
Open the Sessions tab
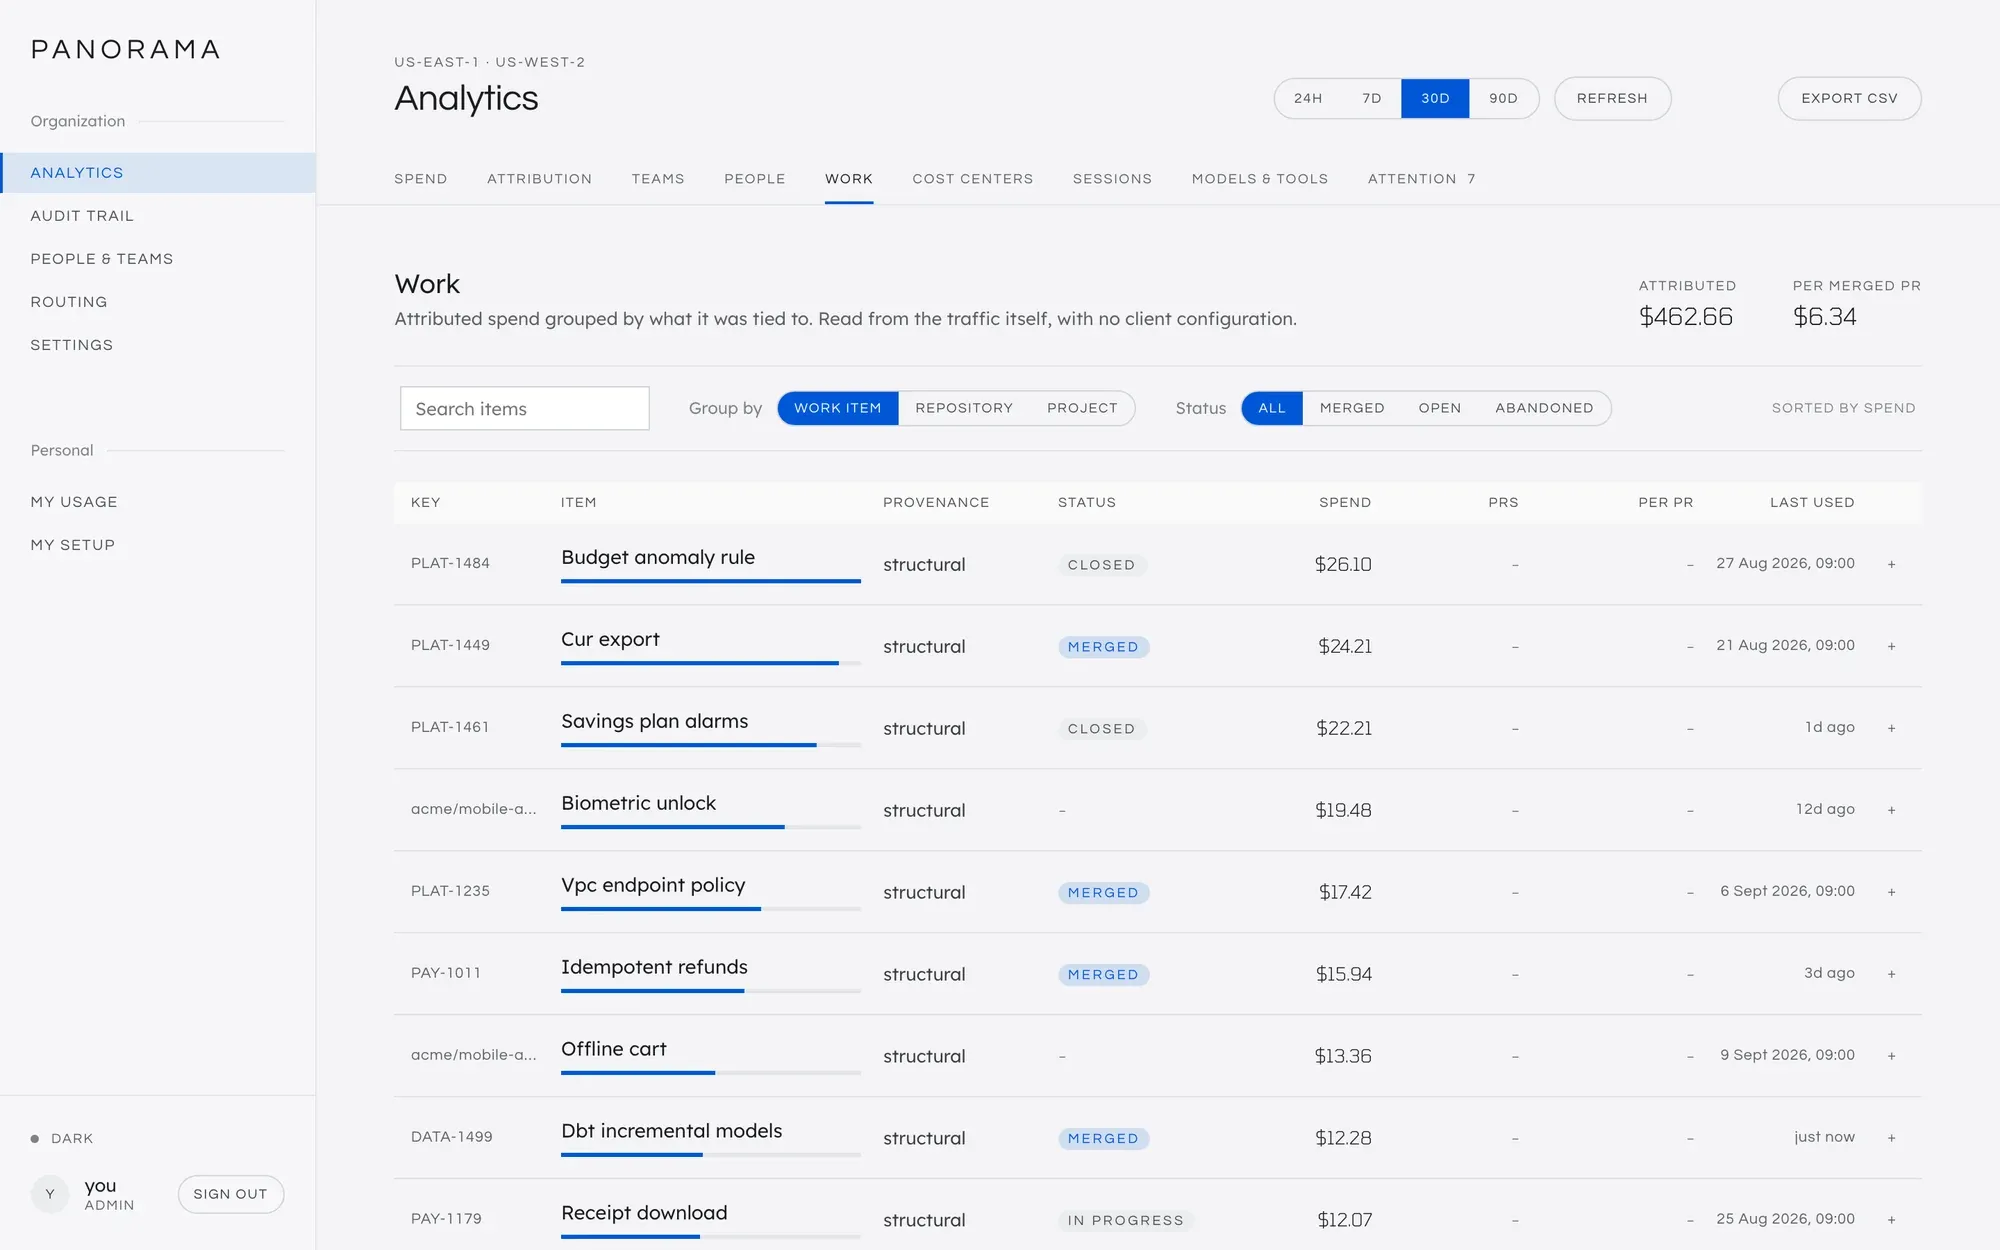coord(1112,179)
